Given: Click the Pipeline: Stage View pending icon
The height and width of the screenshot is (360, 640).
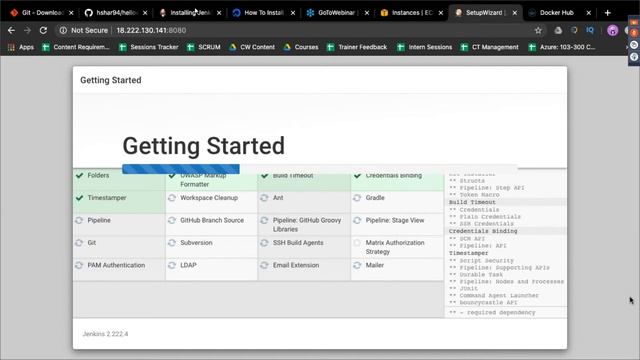Looking at the screenshot, I should [357, 220].
